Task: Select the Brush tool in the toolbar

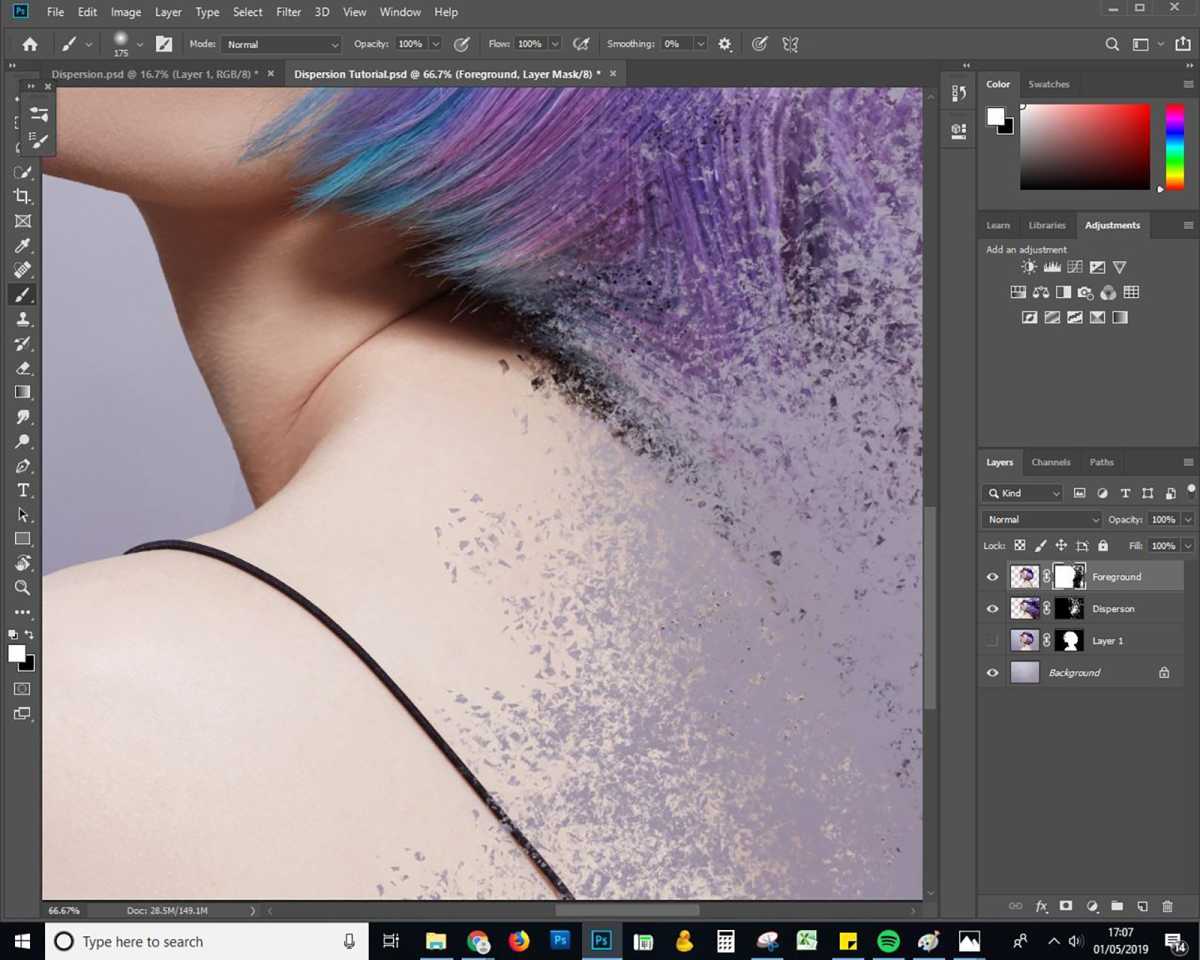Action: 22,294
